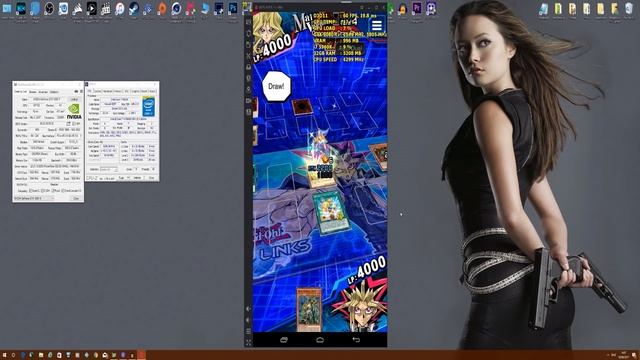Switch to GPU-Z Sensors tab
The image size is (640, 360).
tap(32, 92)
